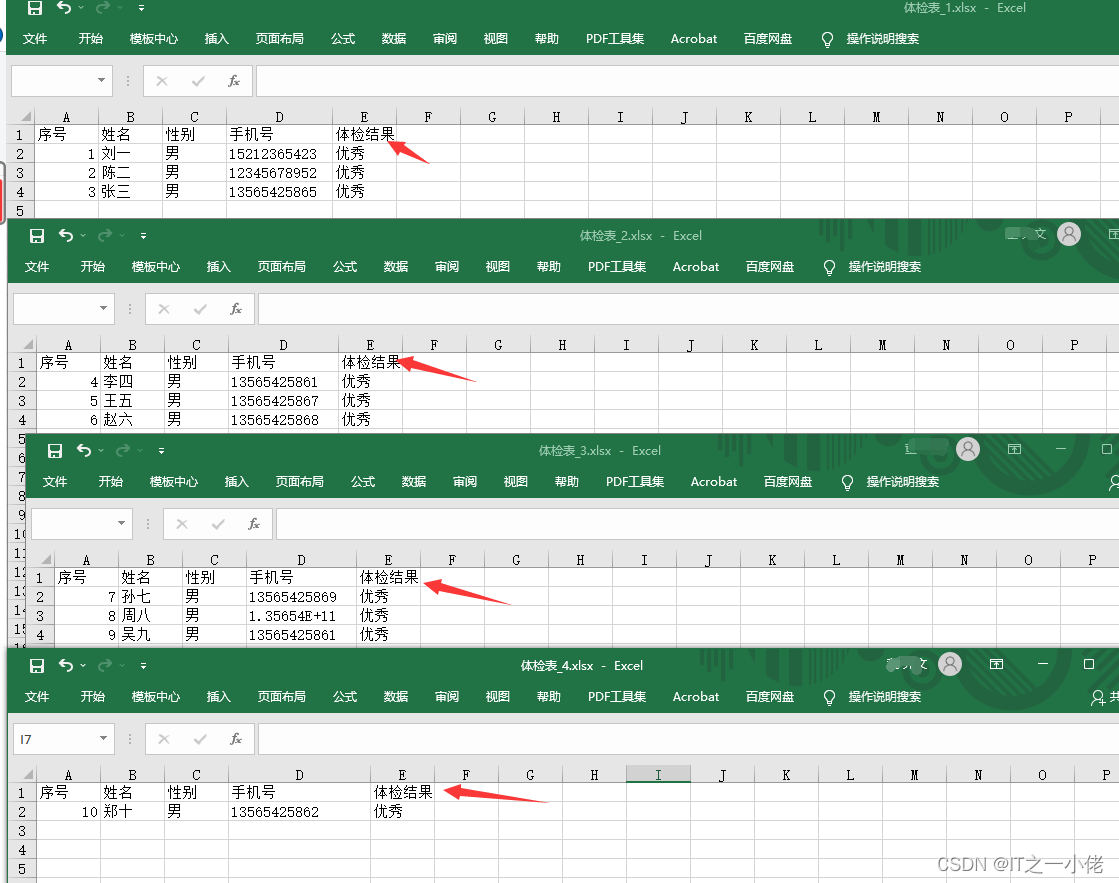Image resolution: width=1119 pixels, height=883 pixels.
Task: Open the undo history dropdown in 体检表_1.xlsx
Action: point(81,8)
